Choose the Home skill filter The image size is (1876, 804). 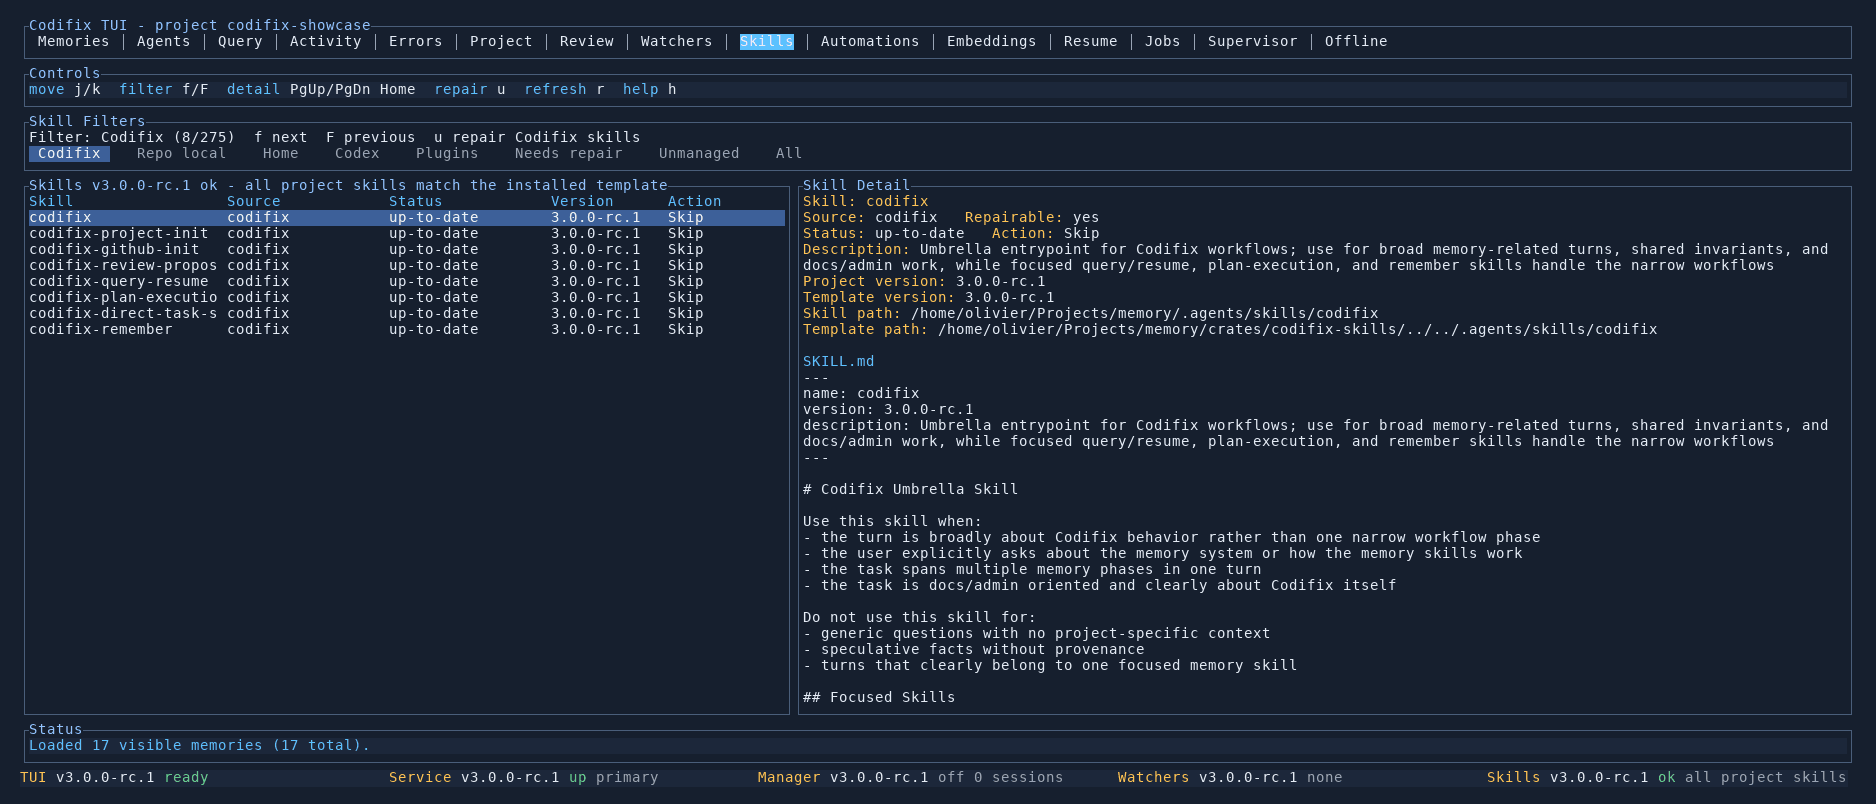coord(280,153)
